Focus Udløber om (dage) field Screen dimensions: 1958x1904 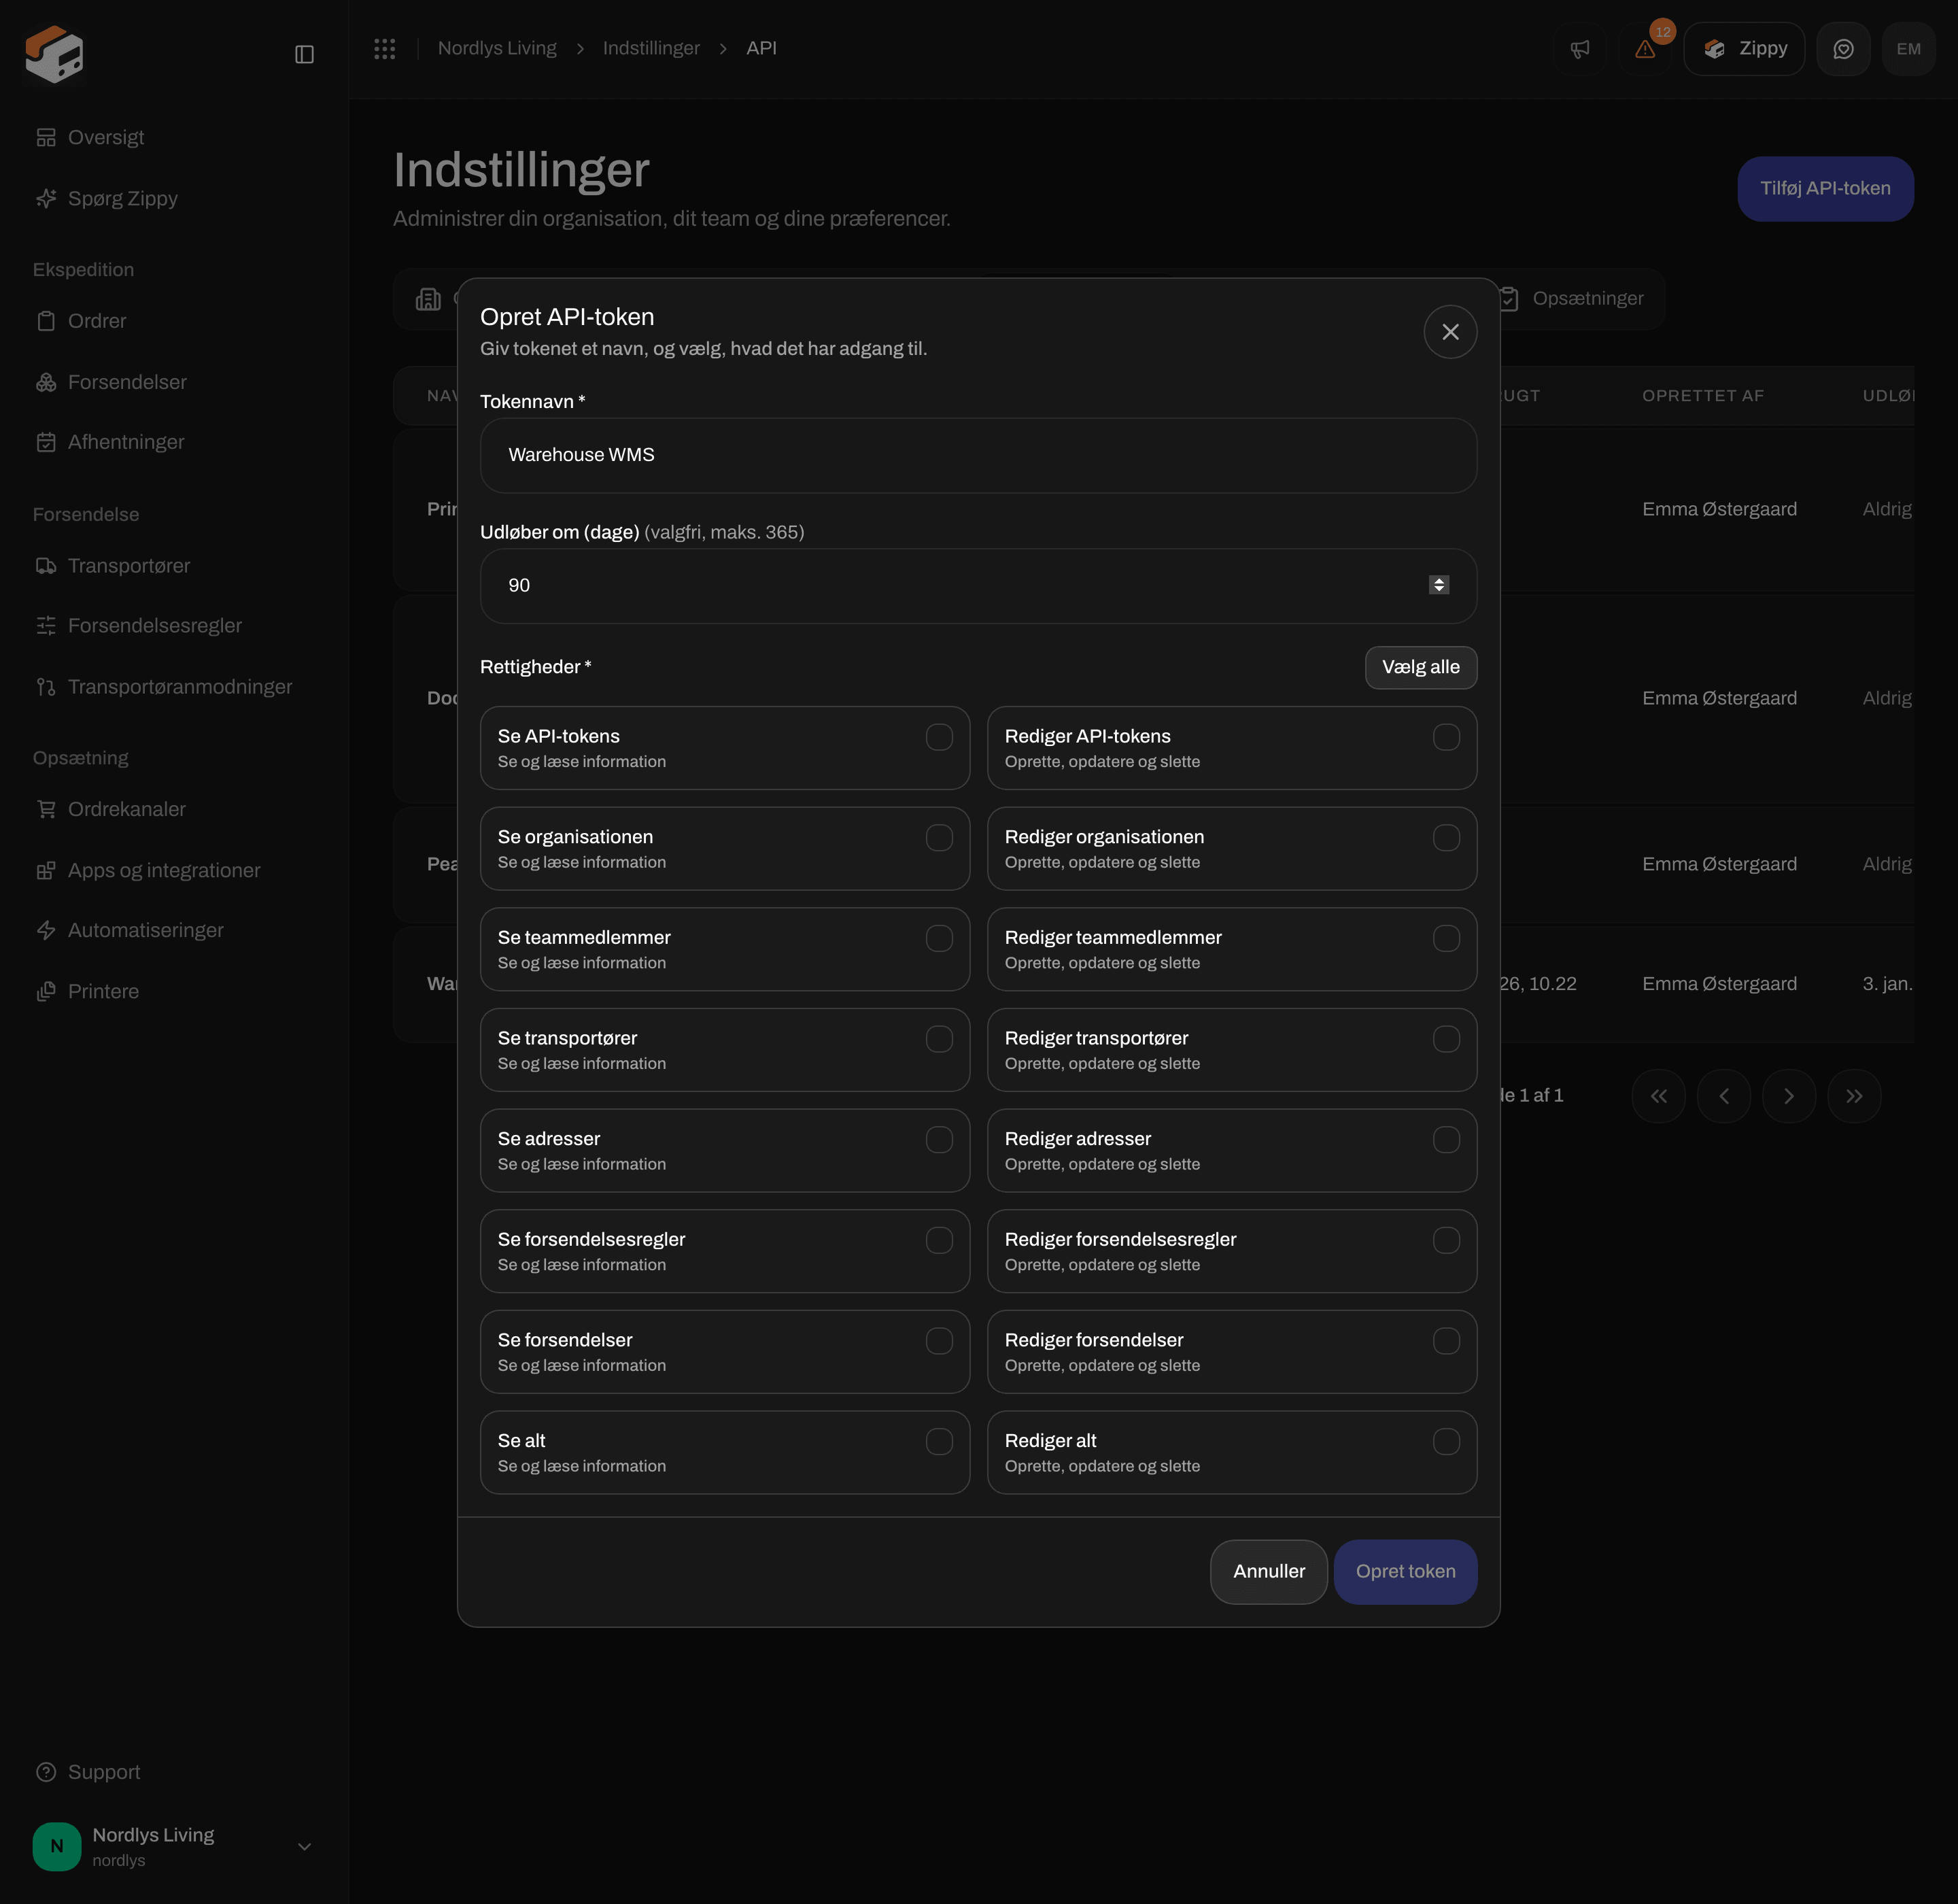click(x=978, y=586)
